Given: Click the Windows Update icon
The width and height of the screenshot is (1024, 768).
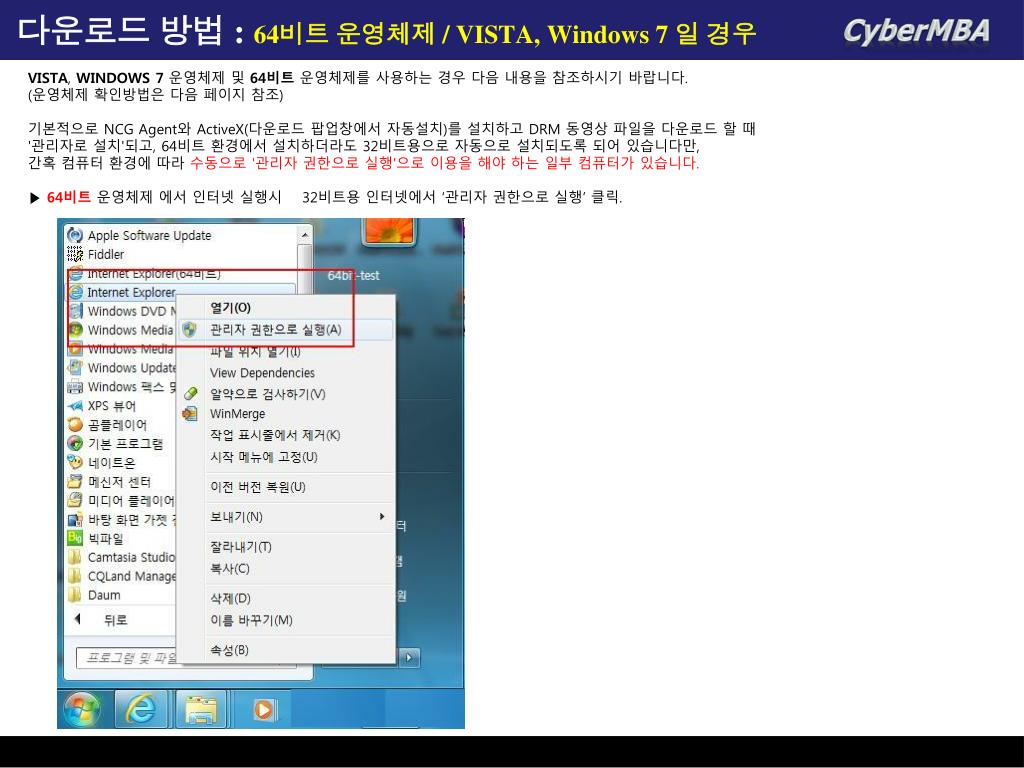Looking at the screenshot, I should tap(75, 368).
